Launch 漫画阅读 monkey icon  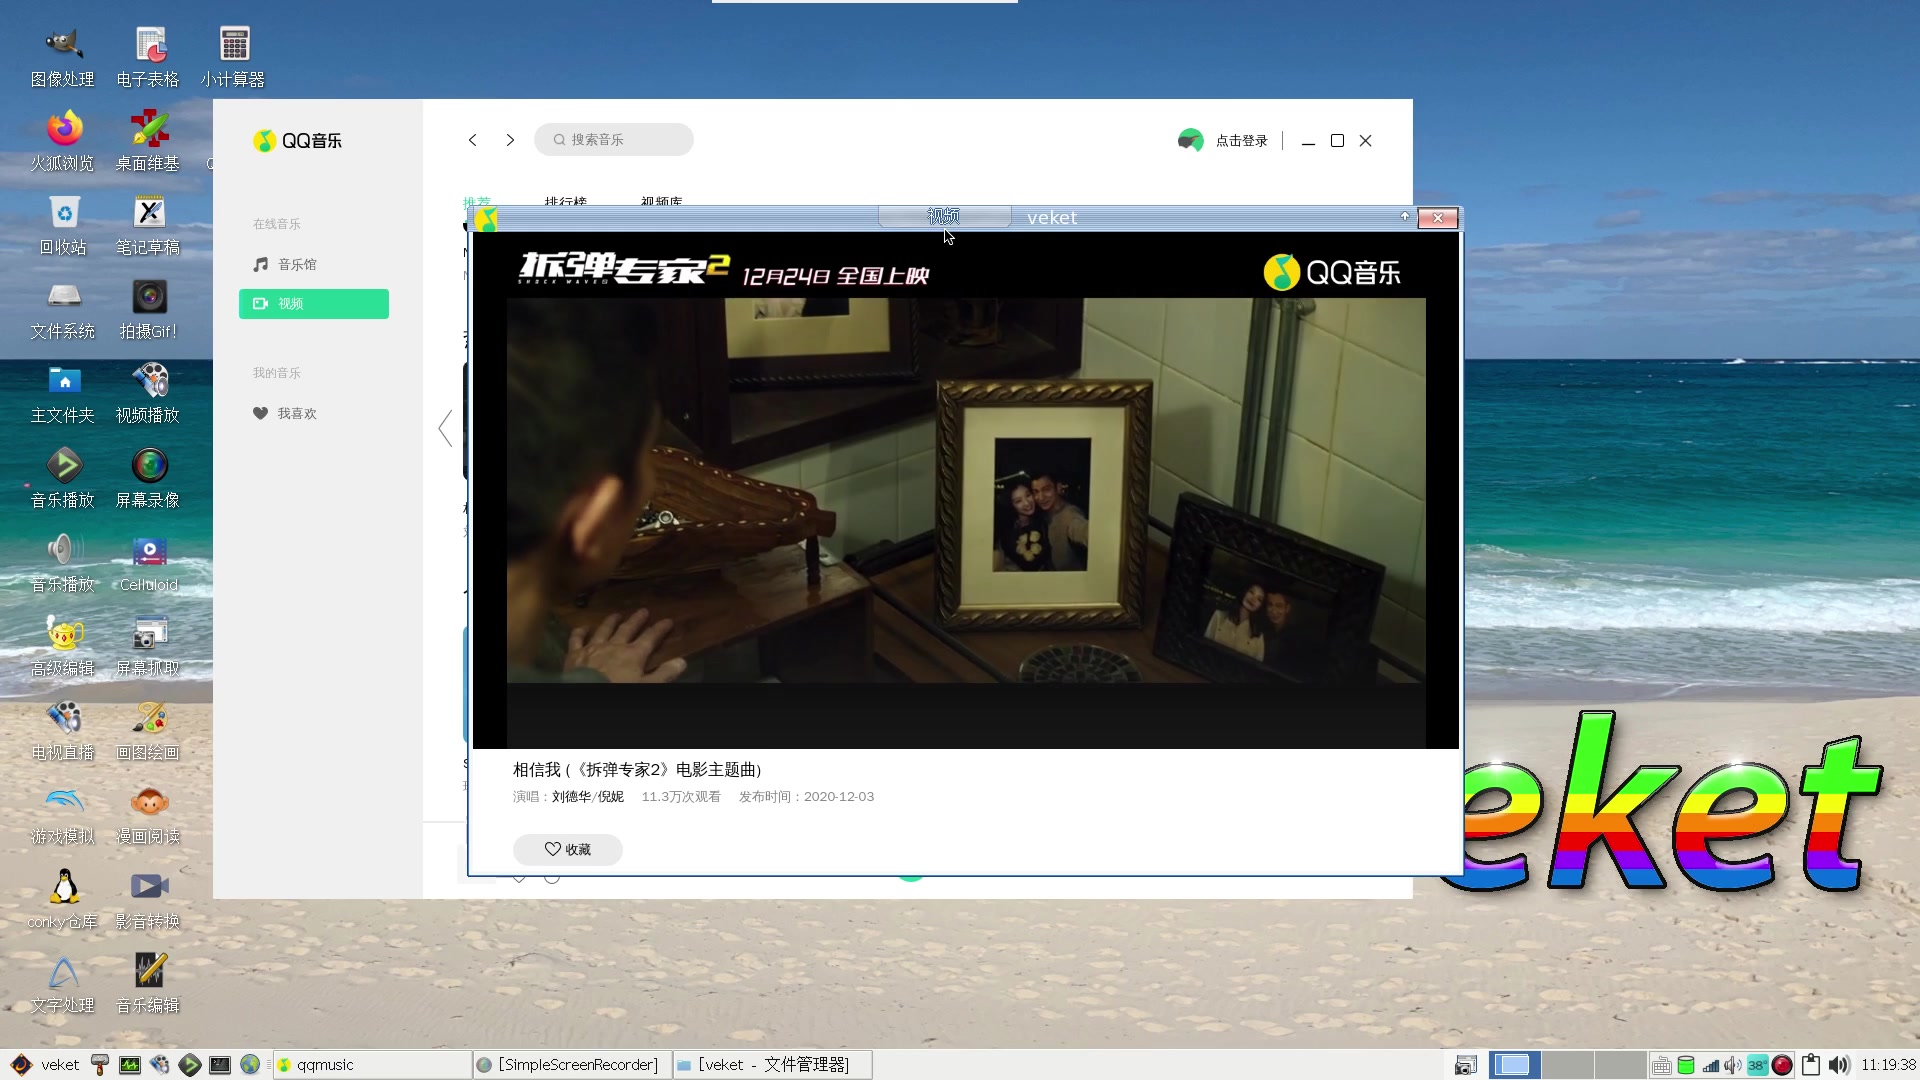148,815
